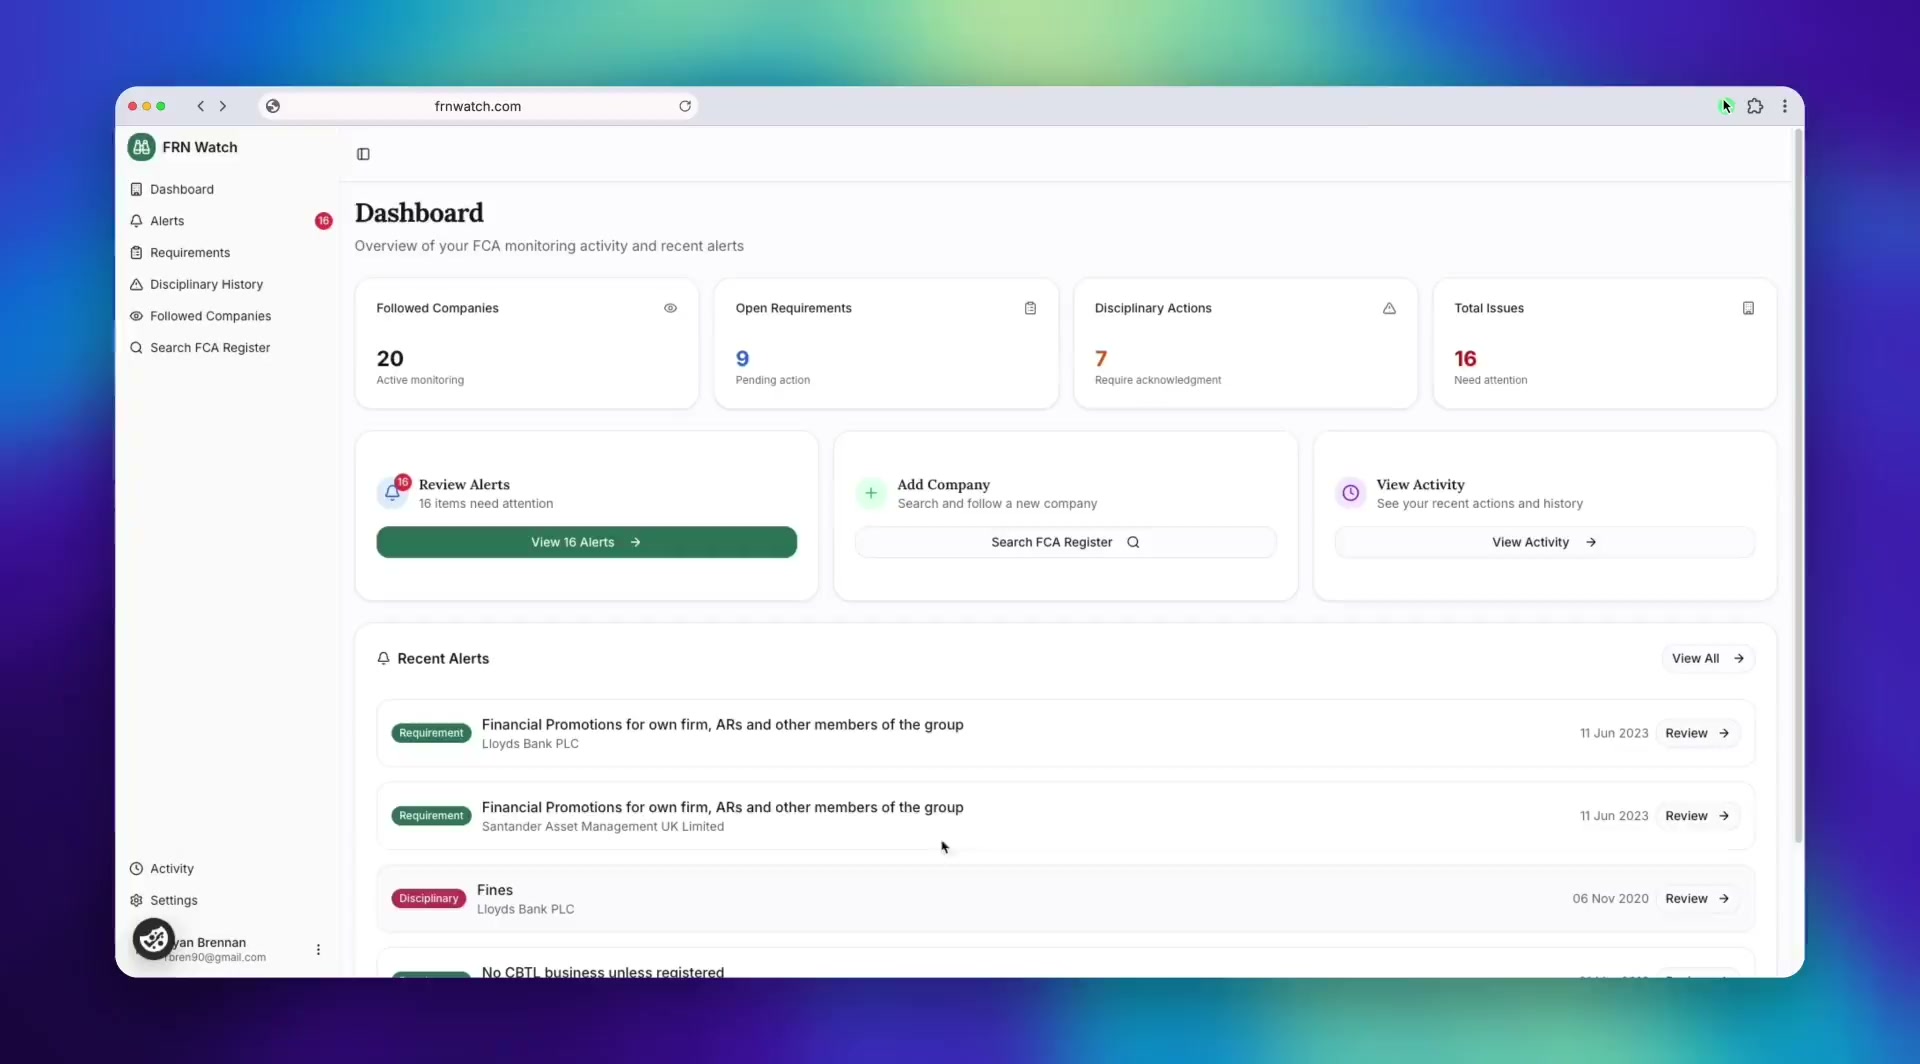
Task: Click the Review Alerts bell badge icon
Action: tap(393, 492)
